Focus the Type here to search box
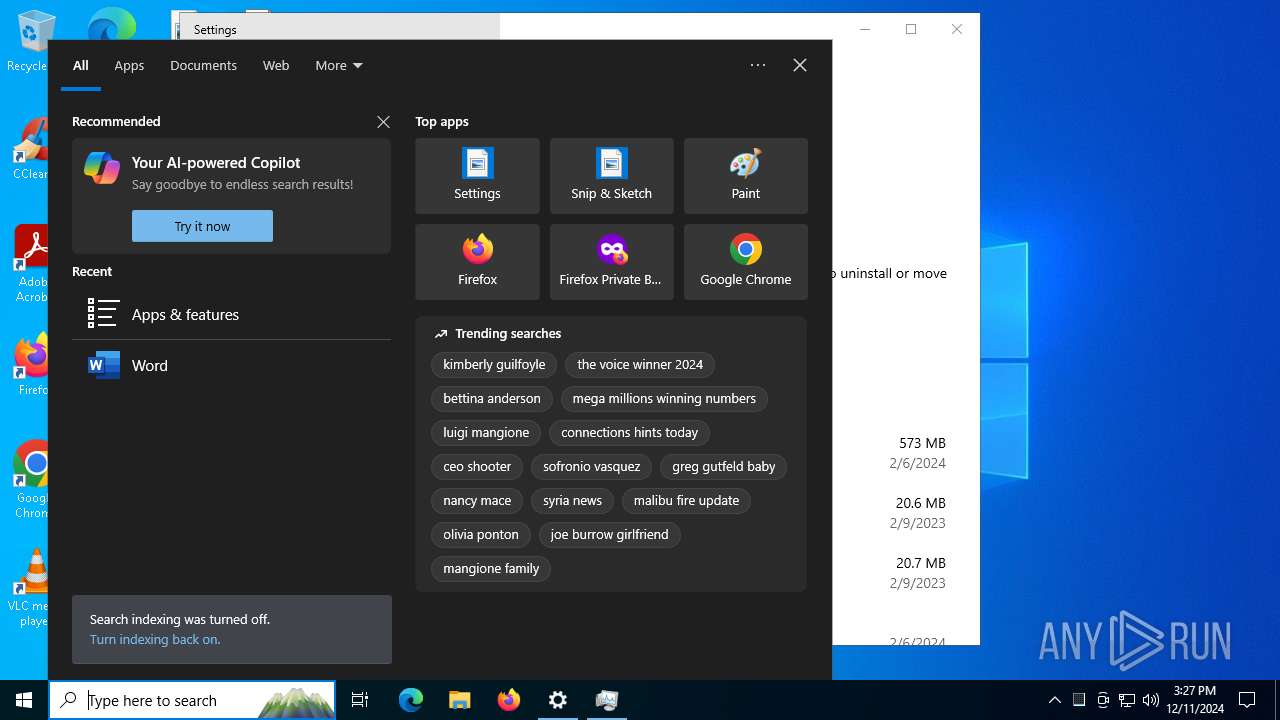Viewport: 1280px width, 720px height. (x=192, y=700)
